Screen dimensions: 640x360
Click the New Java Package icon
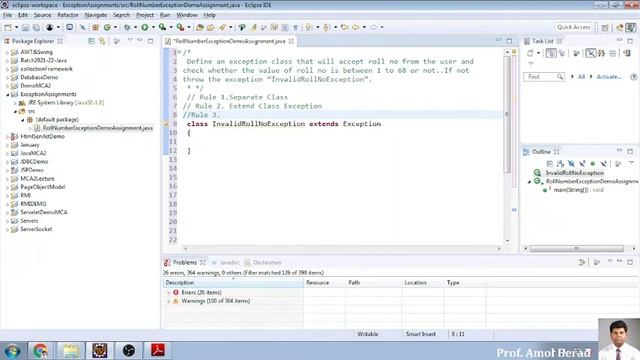coord(96,27)
